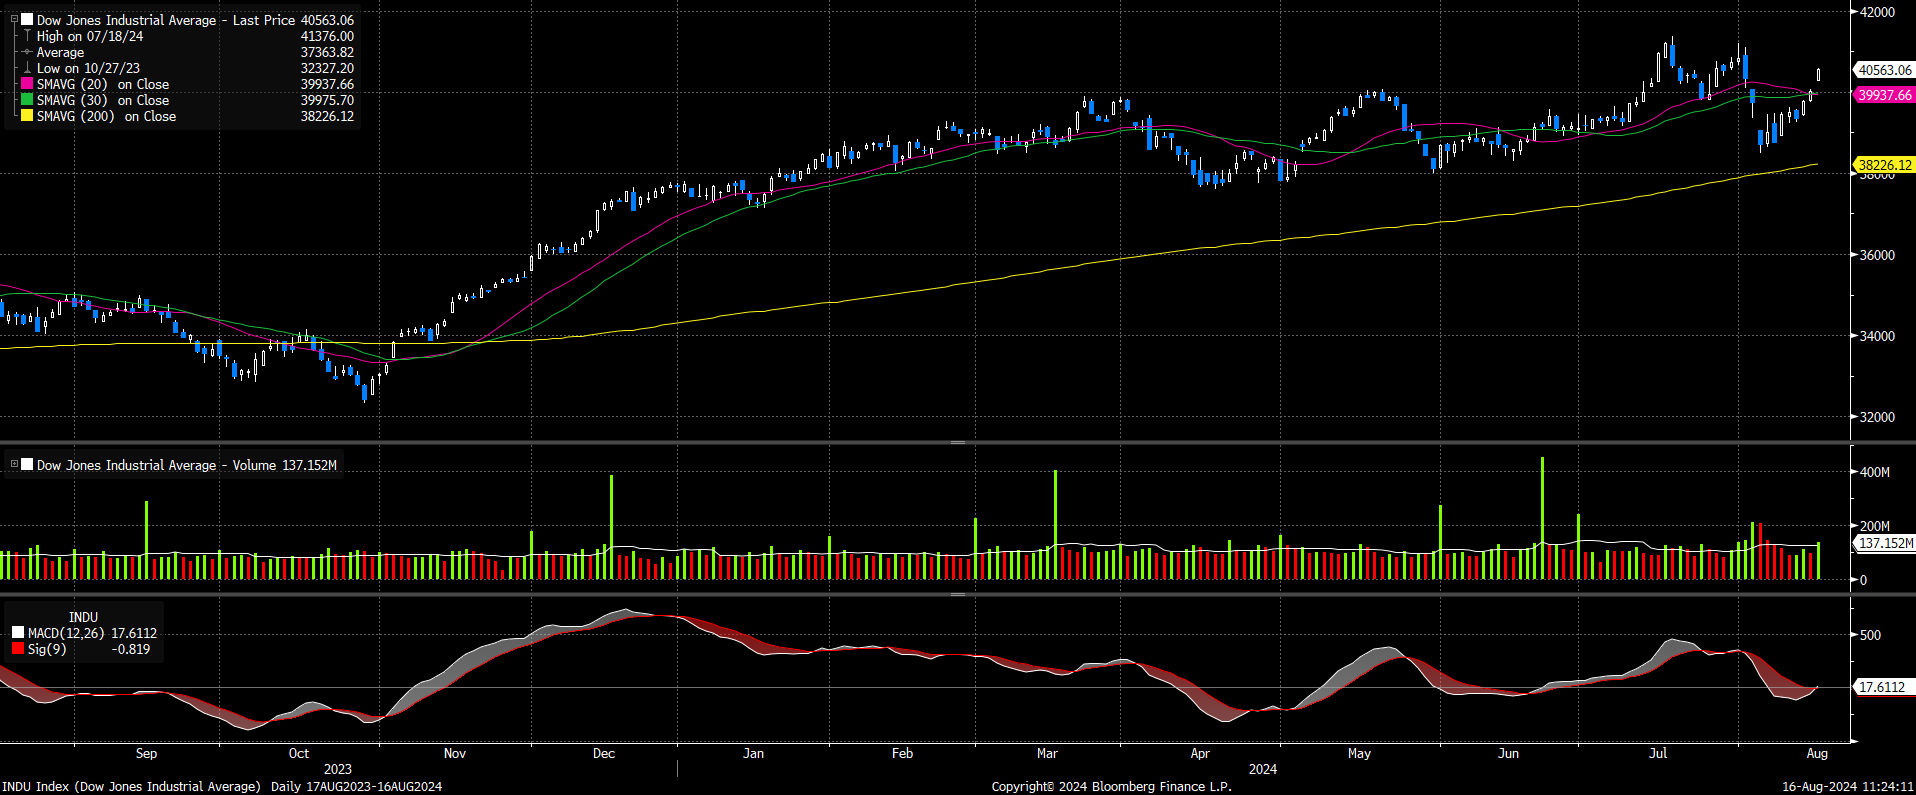
Task: Select the 'High on 07/18/24' legend row
Action: coord(90,36)
